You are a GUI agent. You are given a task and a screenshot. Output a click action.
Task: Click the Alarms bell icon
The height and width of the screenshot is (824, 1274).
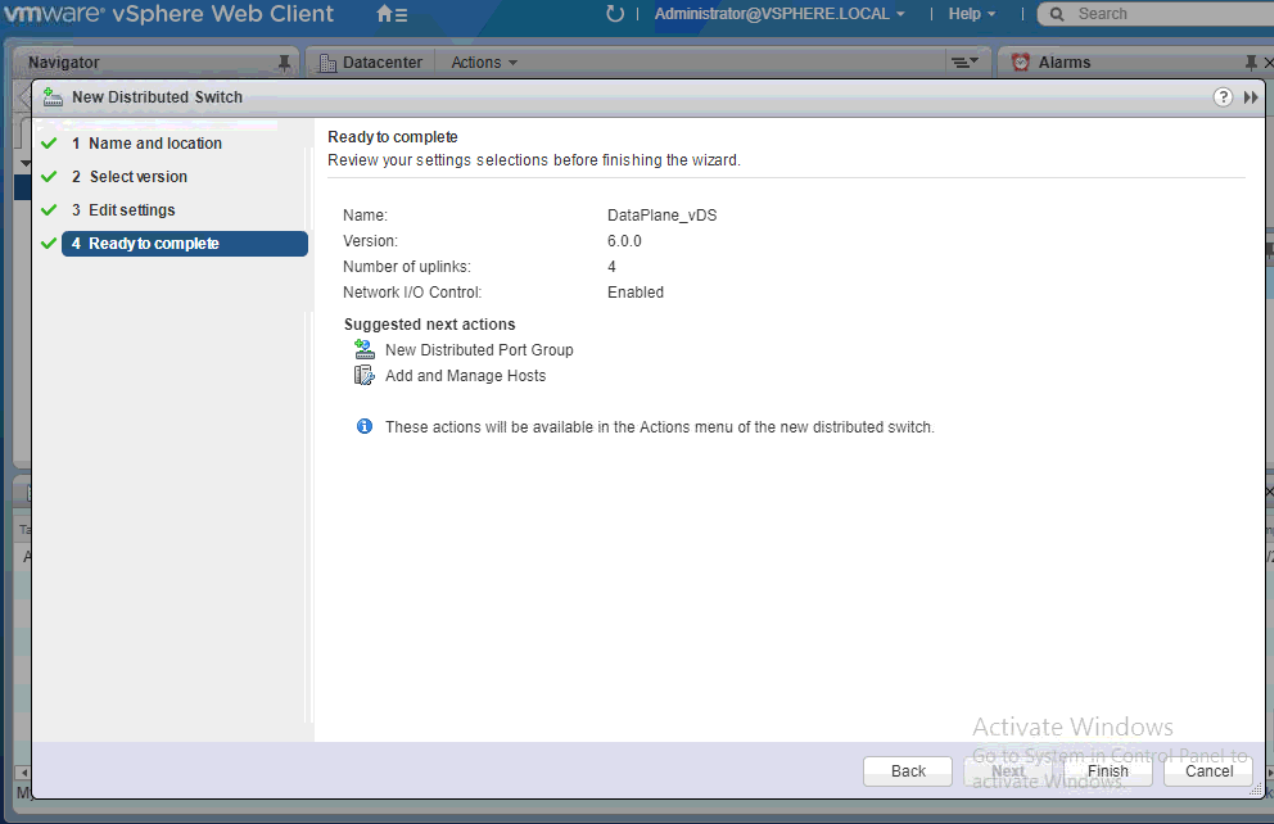(1020, 62)
